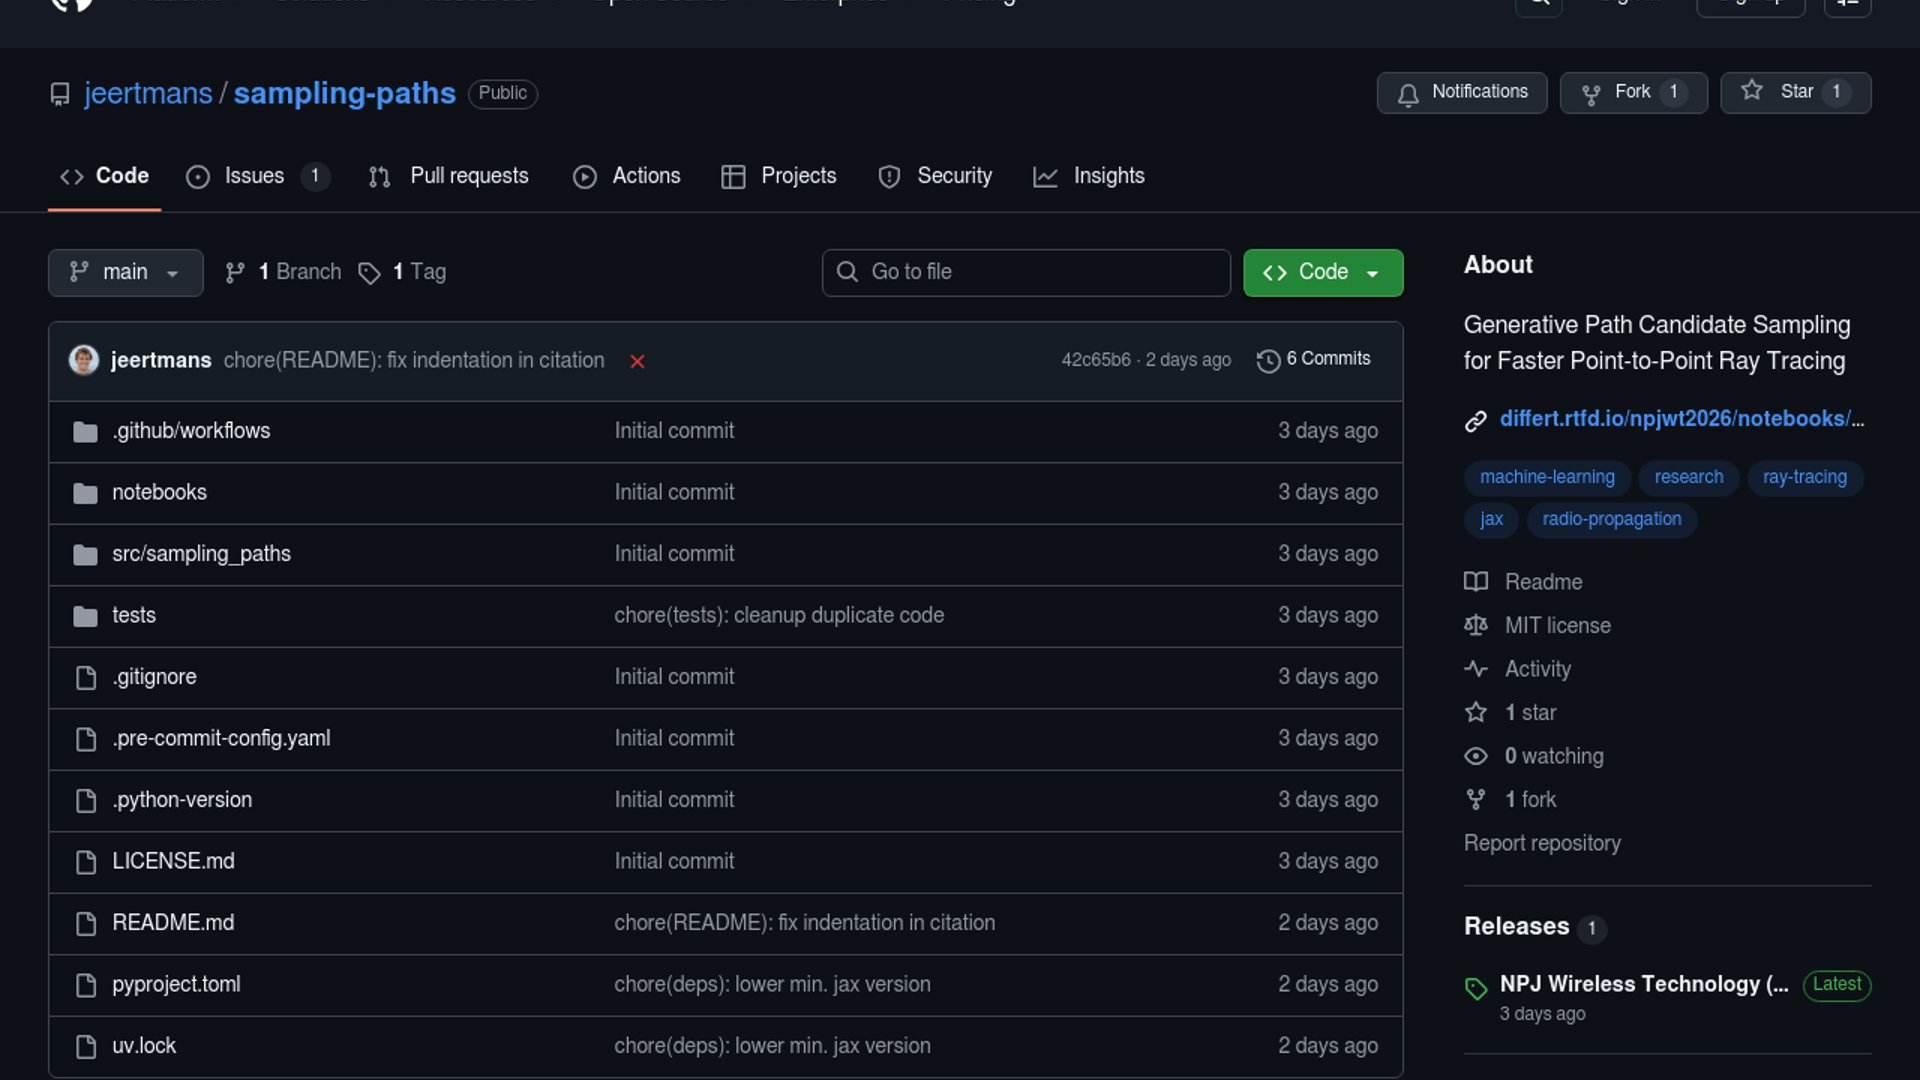The image size is (1920, 1080).
Task: Open the main branch dropdown
Action: point(125,272)
